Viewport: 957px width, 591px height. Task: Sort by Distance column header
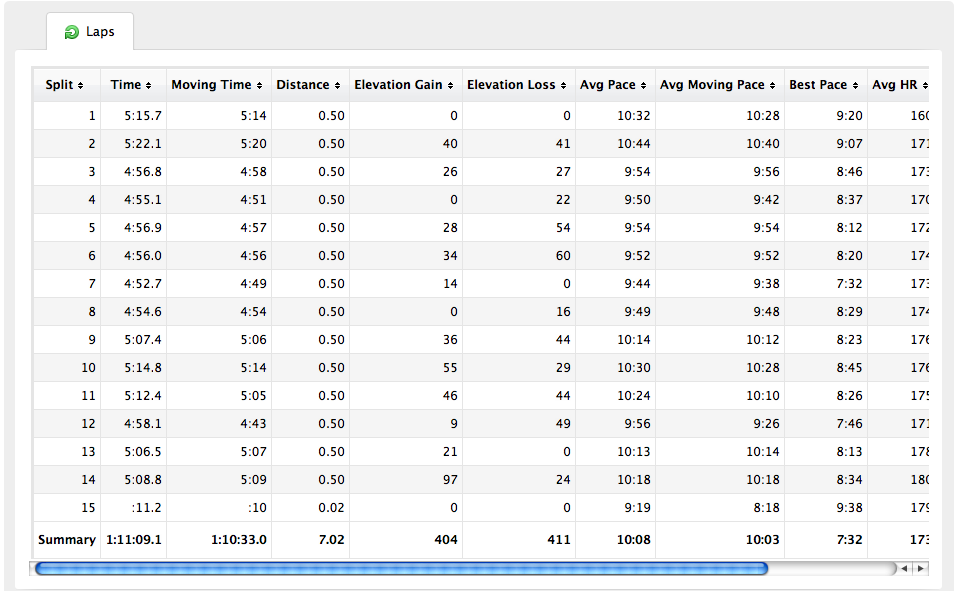coord(310,85)
